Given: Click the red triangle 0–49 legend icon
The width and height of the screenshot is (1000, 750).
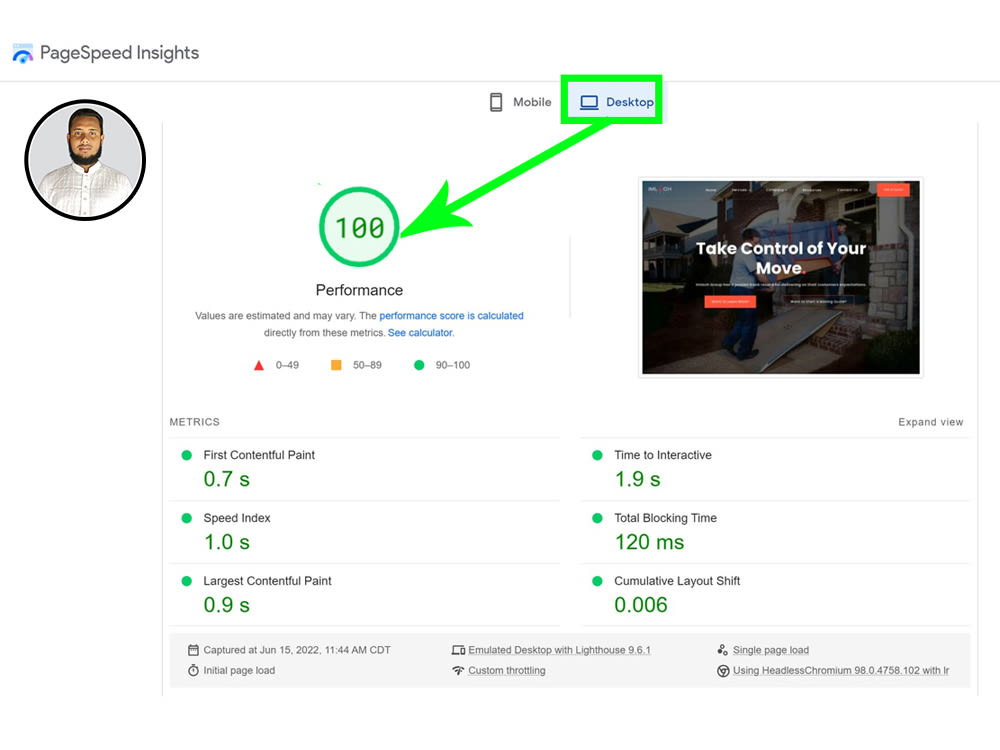Looking at the screenshot, I should [x=259, y=365].
